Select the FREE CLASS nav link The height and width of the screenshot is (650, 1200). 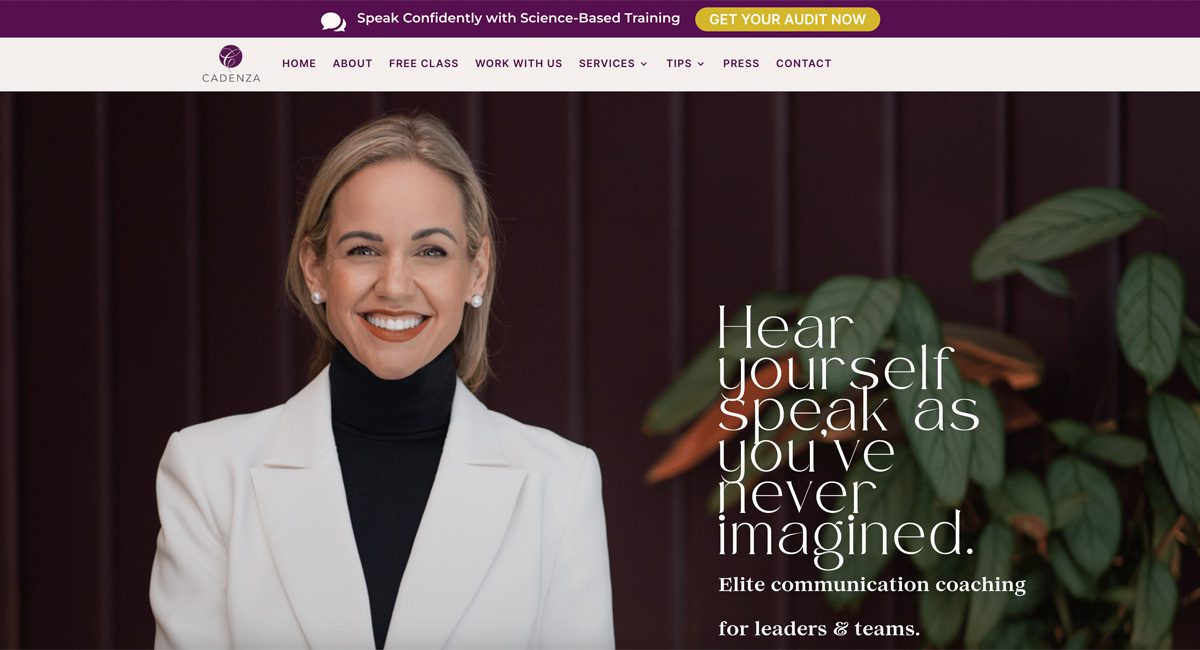(424, 63)
